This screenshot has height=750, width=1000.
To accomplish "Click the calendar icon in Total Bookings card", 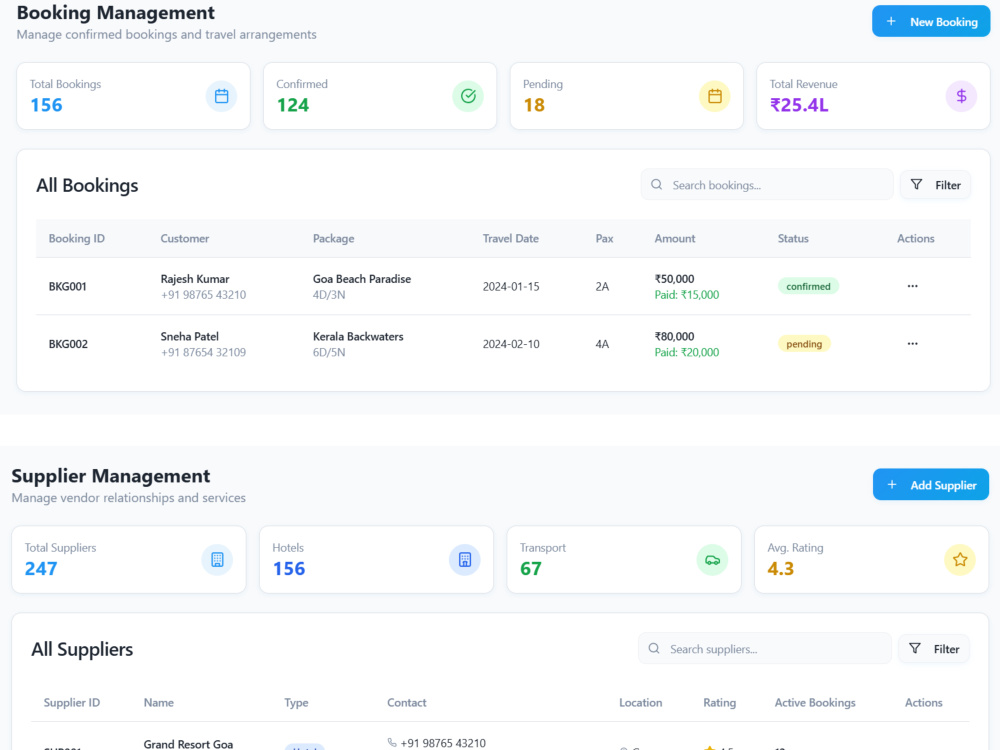I will 221,96.
